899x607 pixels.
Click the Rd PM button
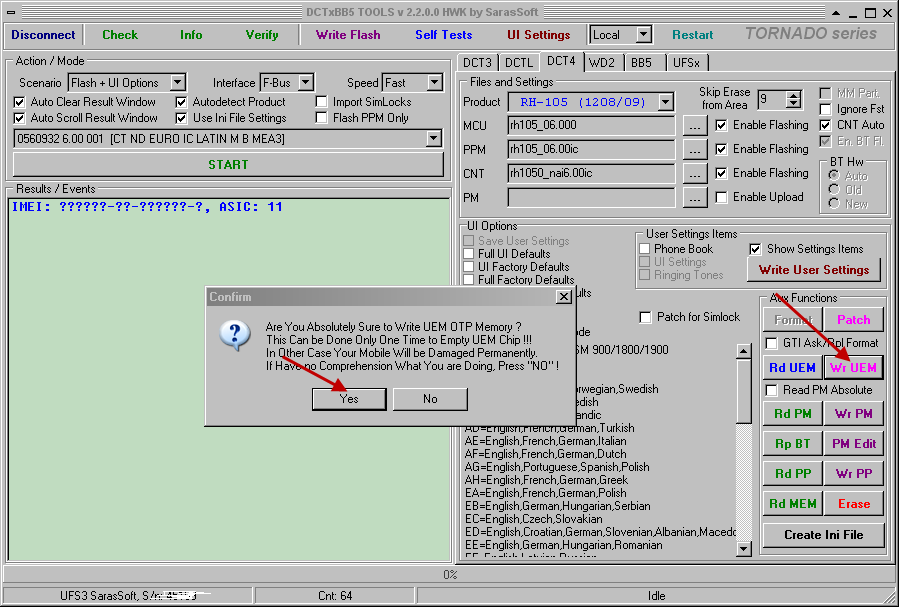792,414
